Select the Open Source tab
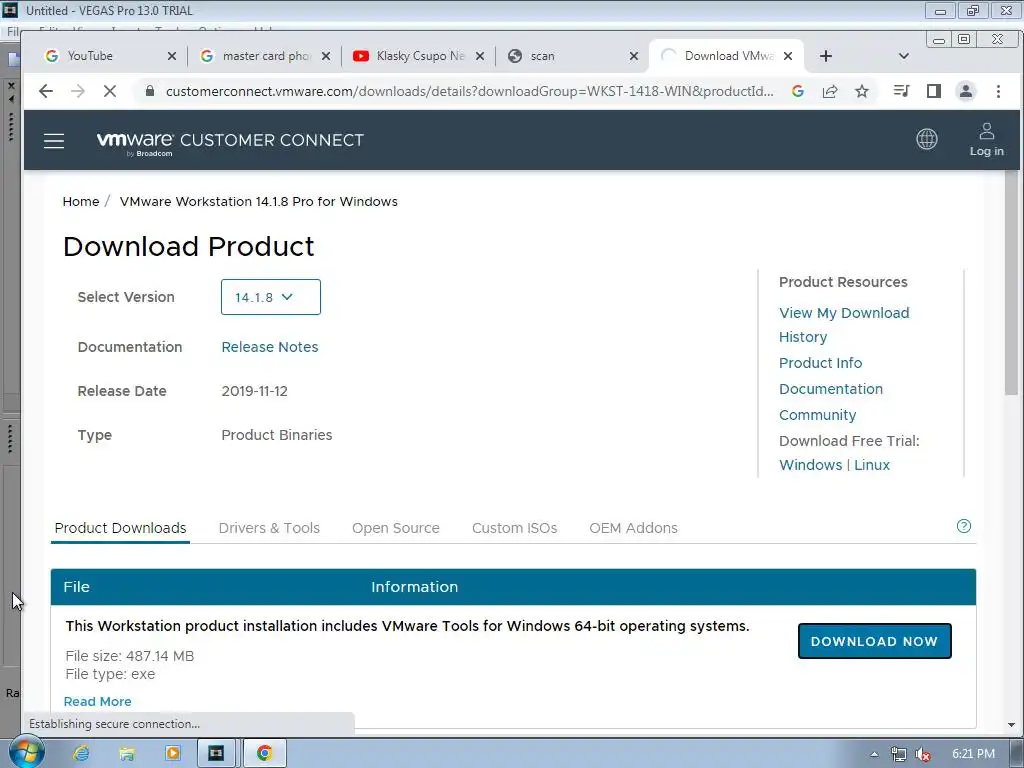The width and height of the screenshot is (1024, 768). [396, 528]
